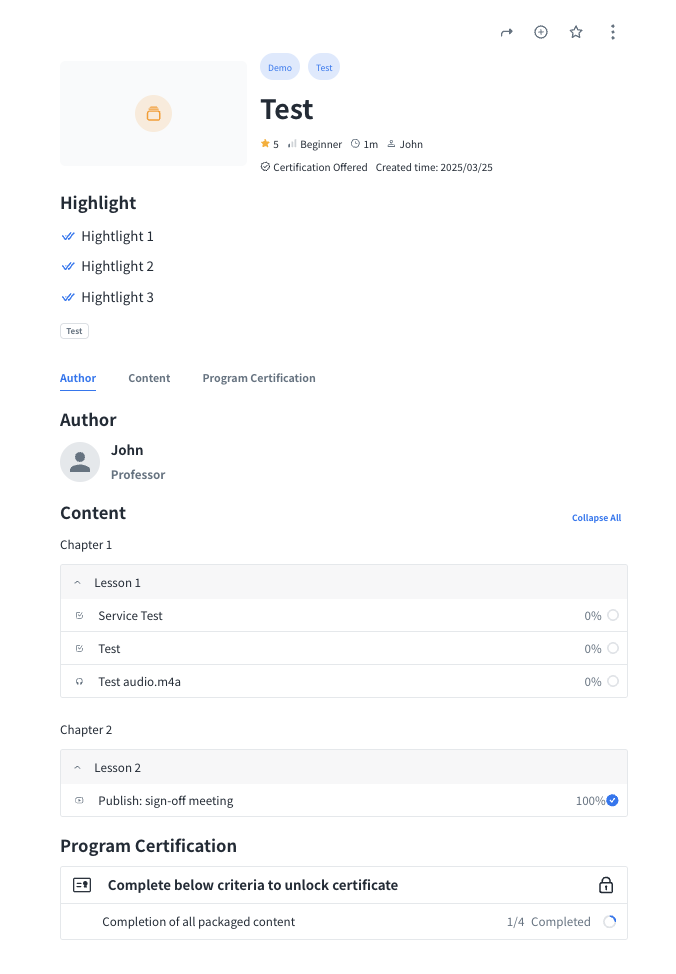Click the add plus circle icon
This screenshot has width=676, height=974.
tap(541, 32)
